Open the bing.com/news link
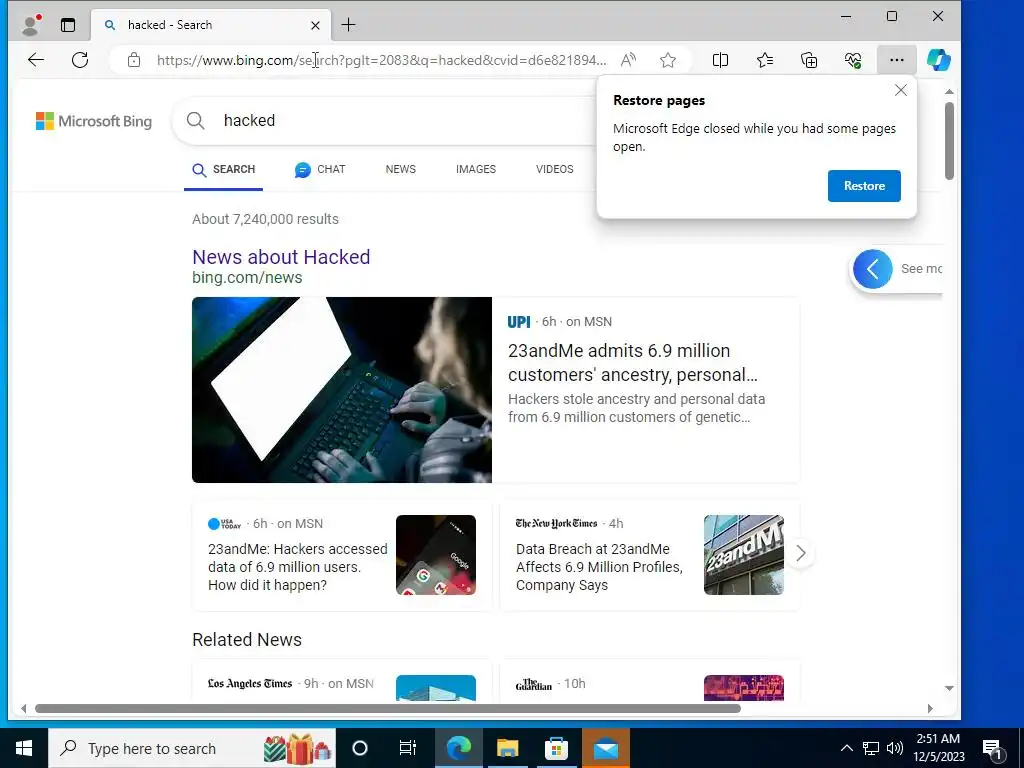This screenshot has height=768, width=1024. coord(247,278)
